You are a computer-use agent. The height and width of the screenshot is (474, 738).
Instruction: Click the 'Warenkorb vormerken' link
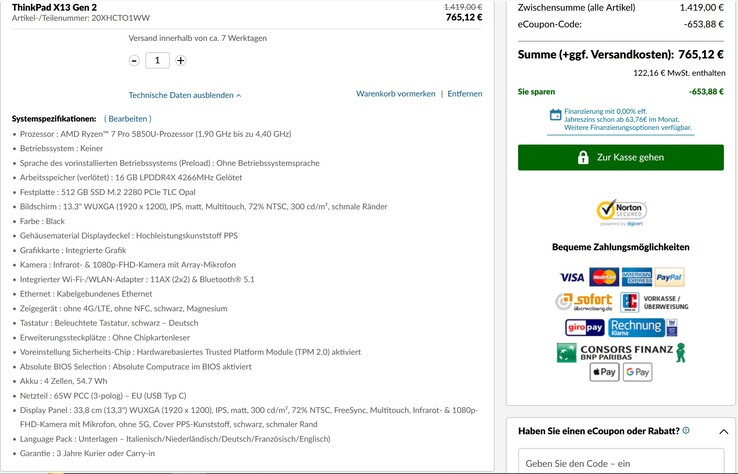pos(395,94)
